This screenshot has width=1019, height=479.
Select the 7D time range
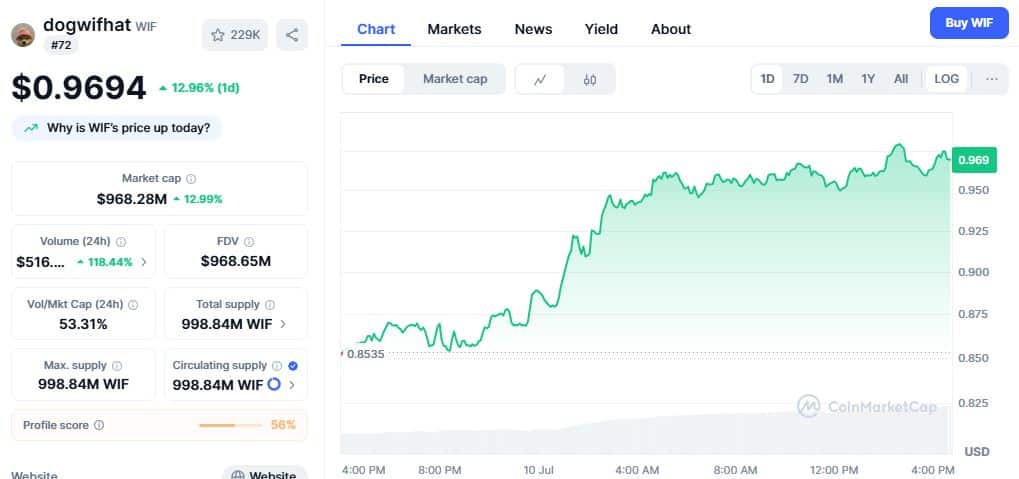(x=801, y=79)
